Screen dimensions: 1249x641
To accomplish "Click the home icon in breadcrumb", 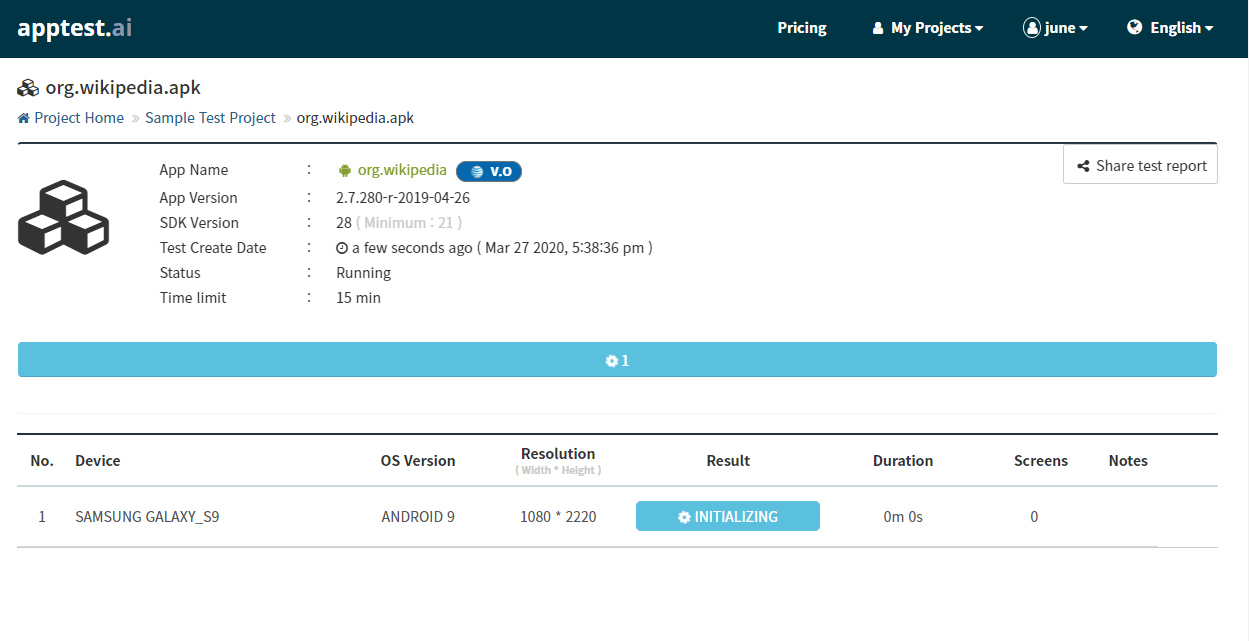I will coord(24,118).
